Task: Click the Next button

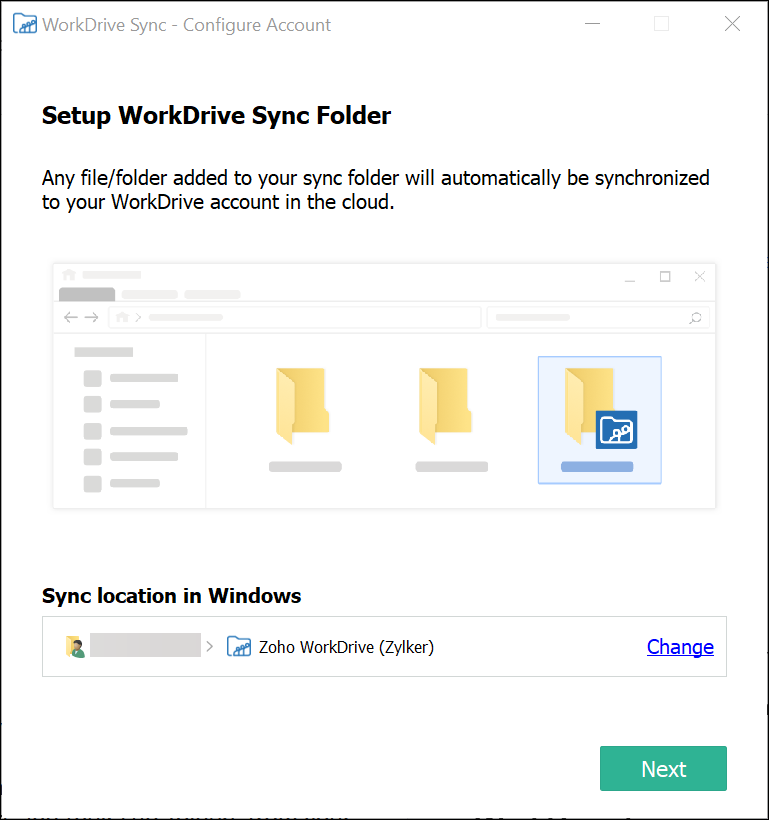Action: coord(663,768)
